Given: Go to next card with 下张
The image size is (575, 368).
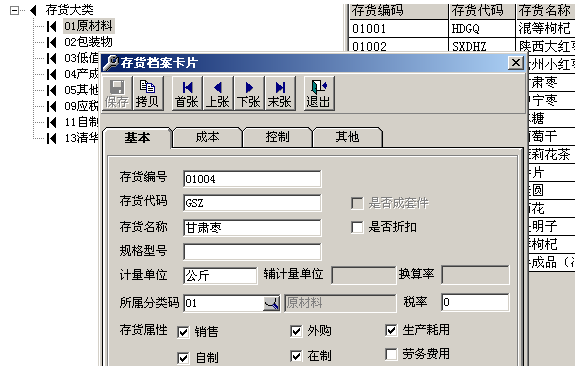Looking at the screenshot, I should [249, 93].
